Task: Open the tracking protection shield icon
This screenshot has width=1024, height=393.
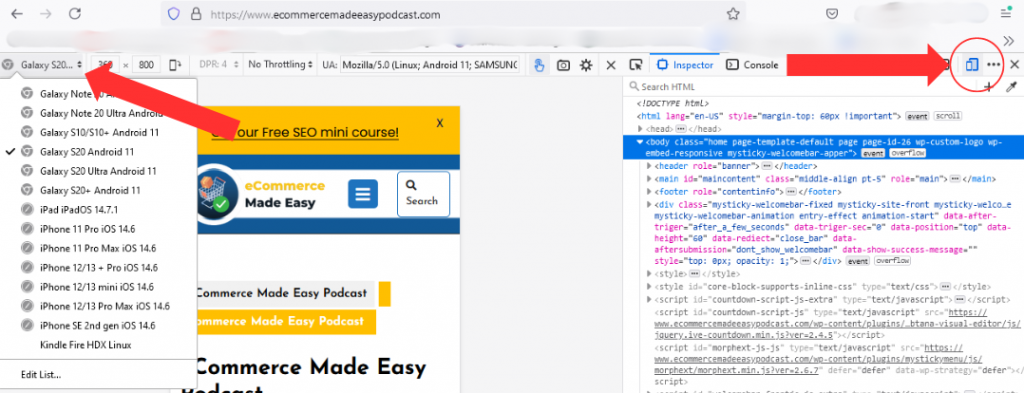Action: pos(174,14)
